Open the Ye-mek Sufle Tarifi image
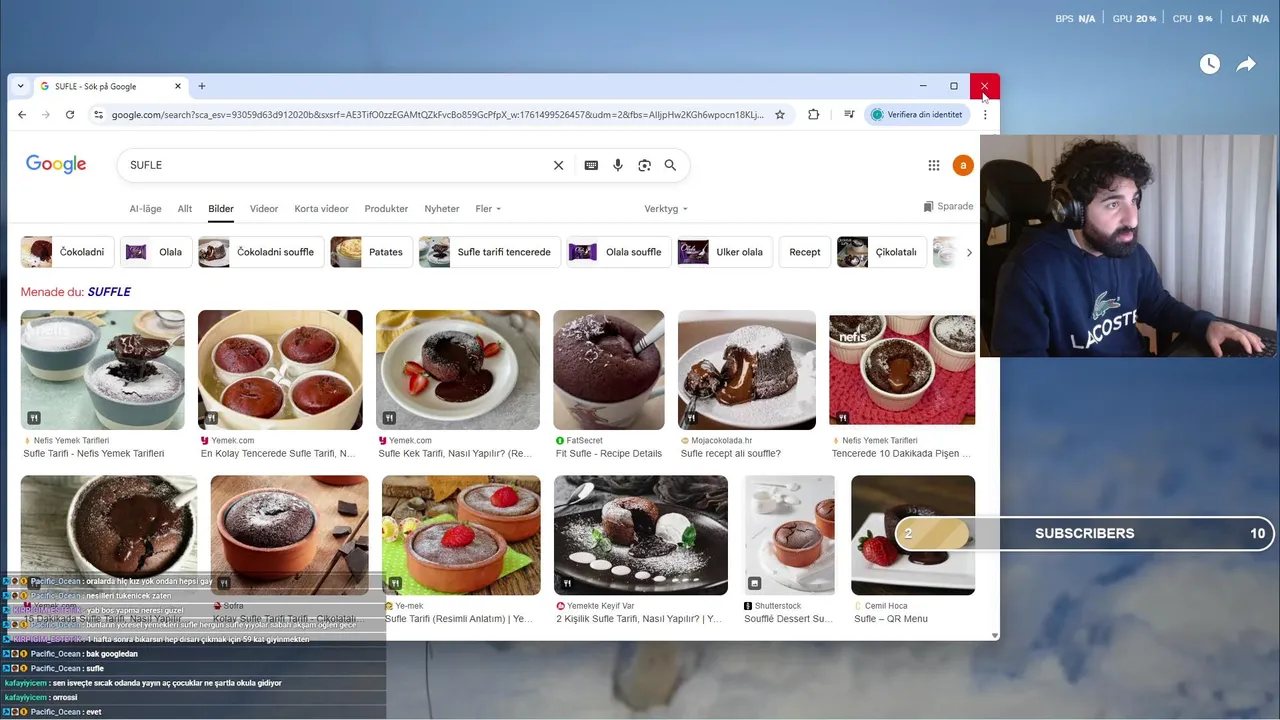Screen dimensions: 1280x720 click(x=461, y=535)
